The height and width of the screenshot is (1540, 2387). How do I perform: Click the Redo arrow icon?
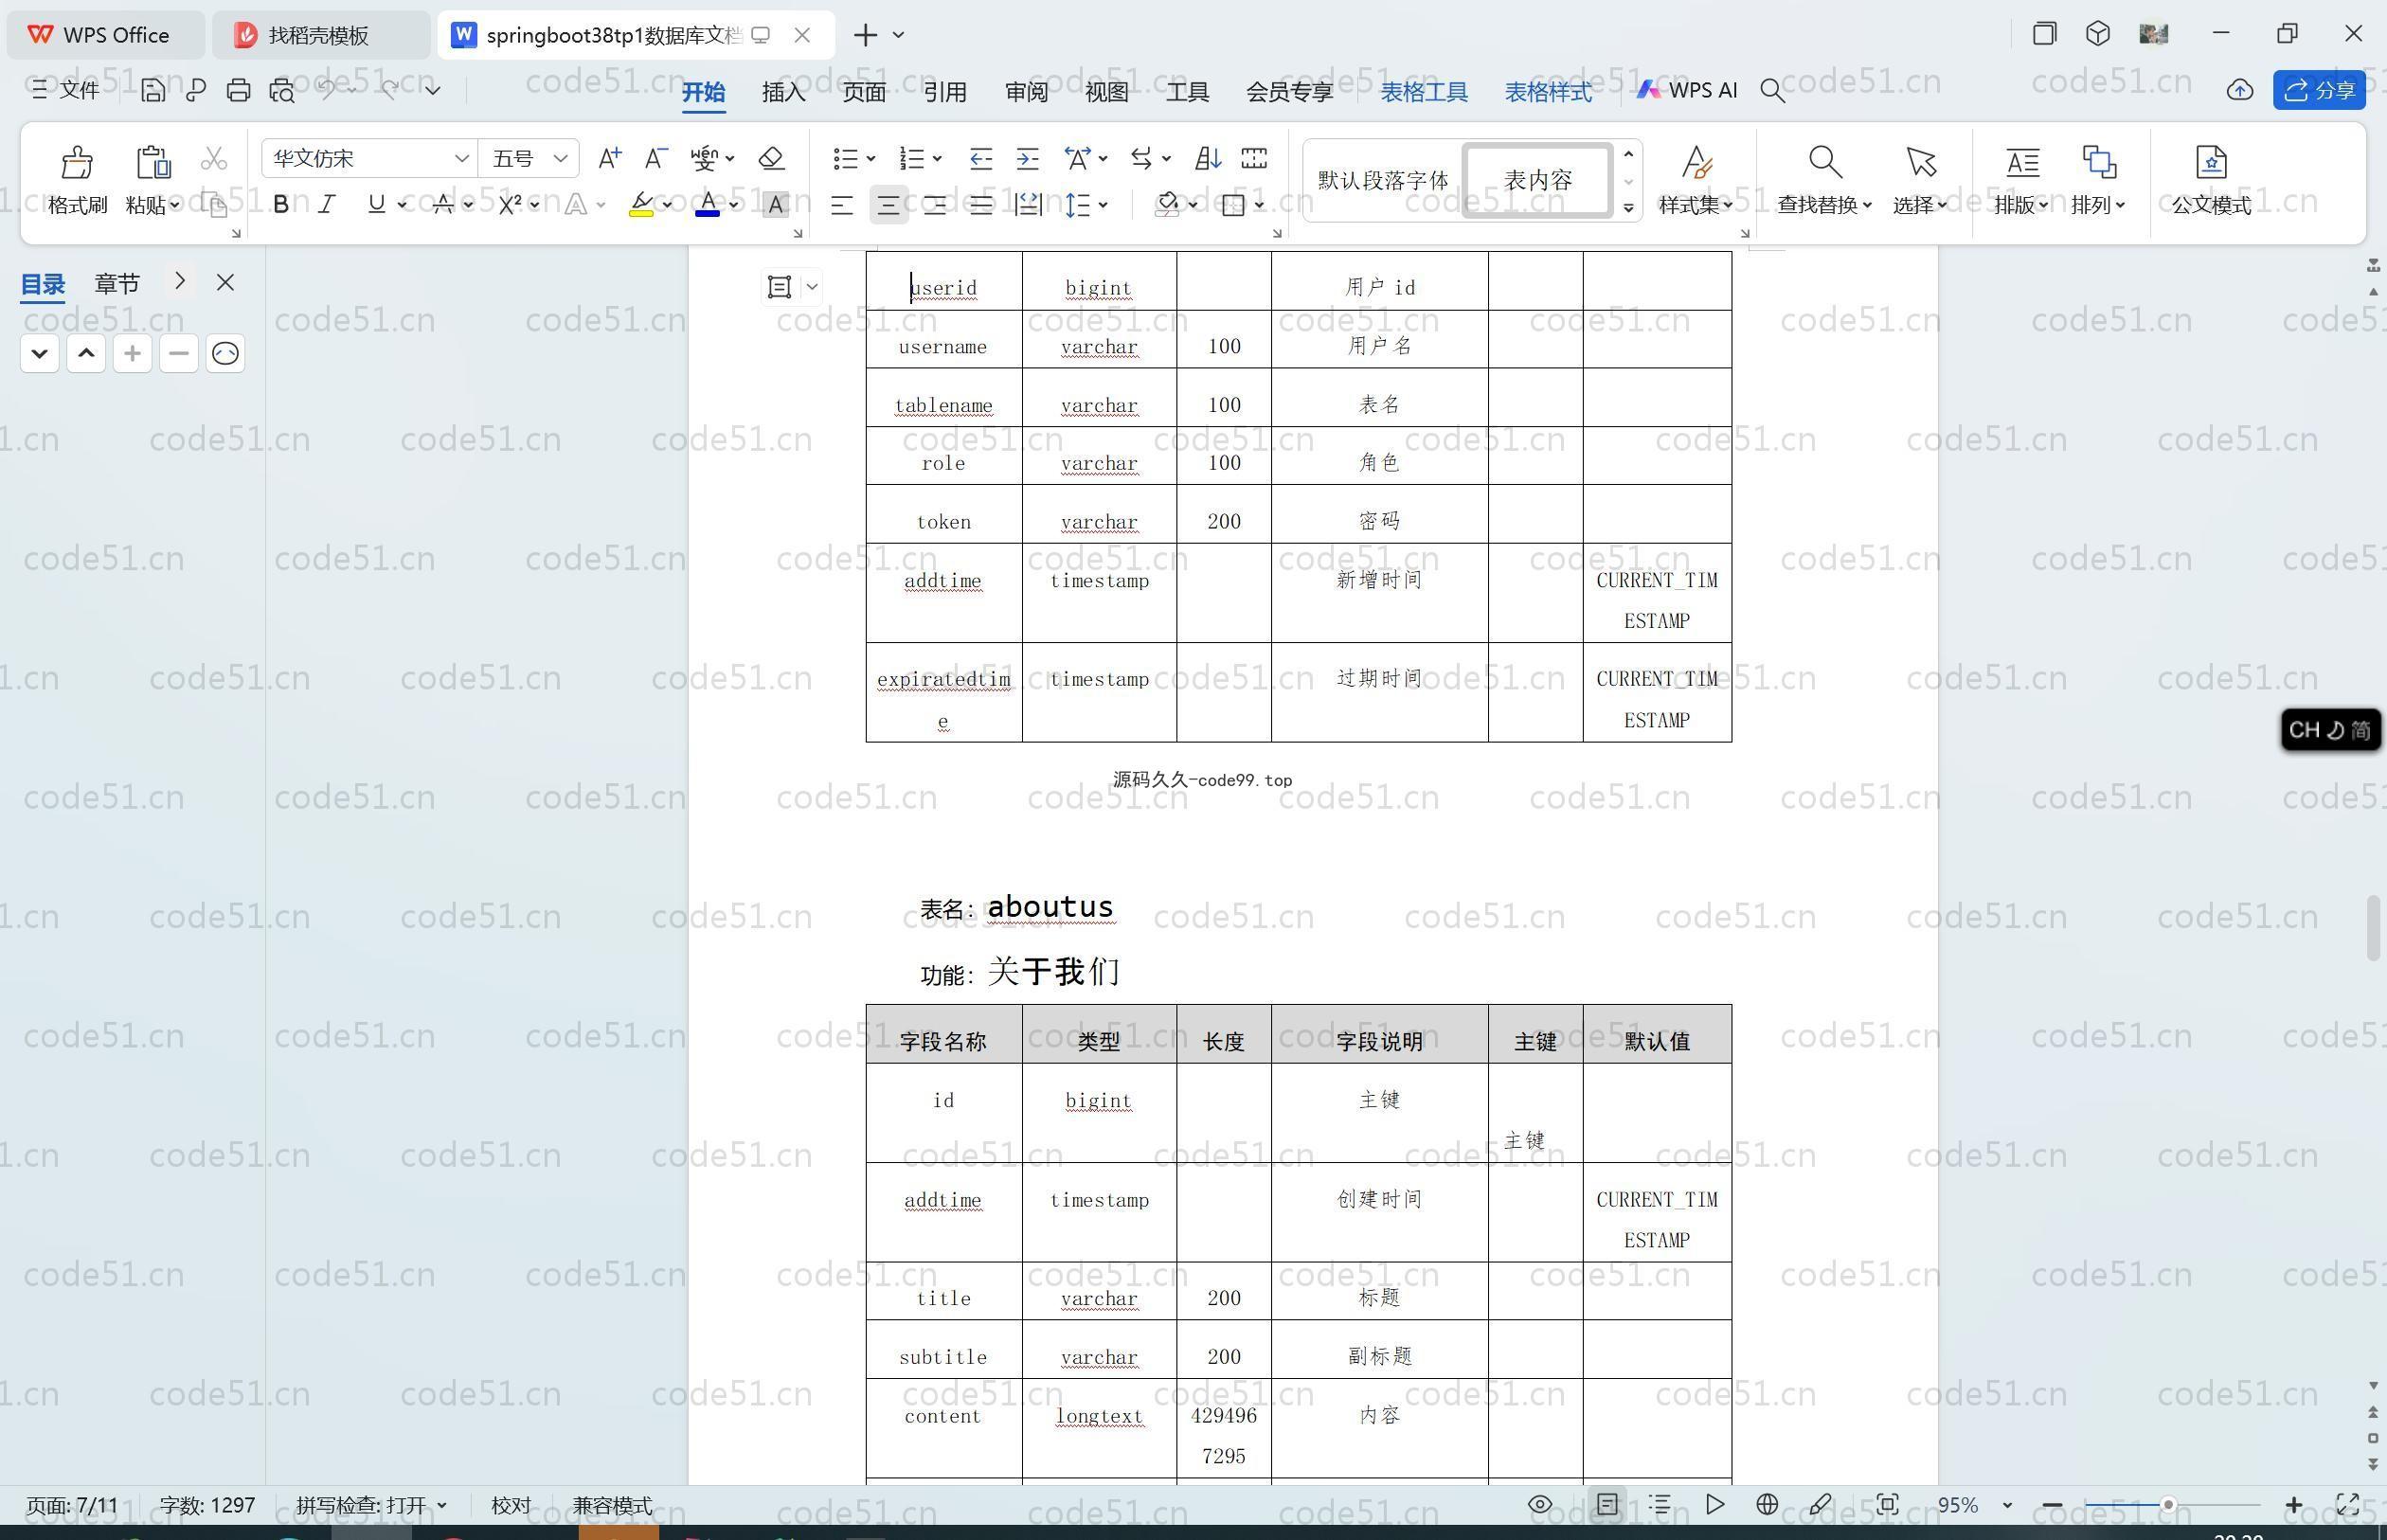pyautogui.click(x=389, y=90)
